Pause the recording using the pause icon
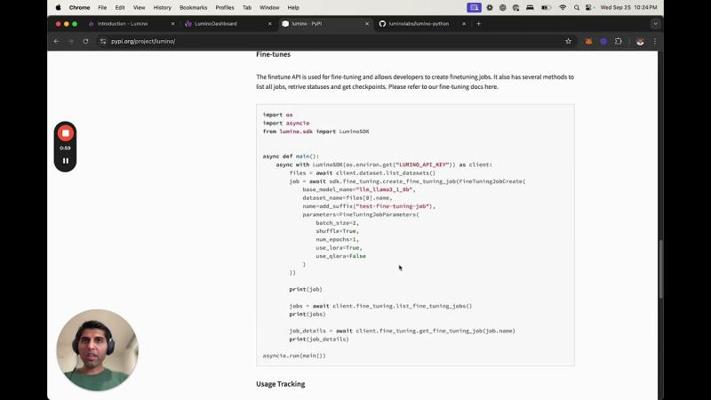This screenshot has width=711, height=400. pyautogui.click(x=65, y=160)
